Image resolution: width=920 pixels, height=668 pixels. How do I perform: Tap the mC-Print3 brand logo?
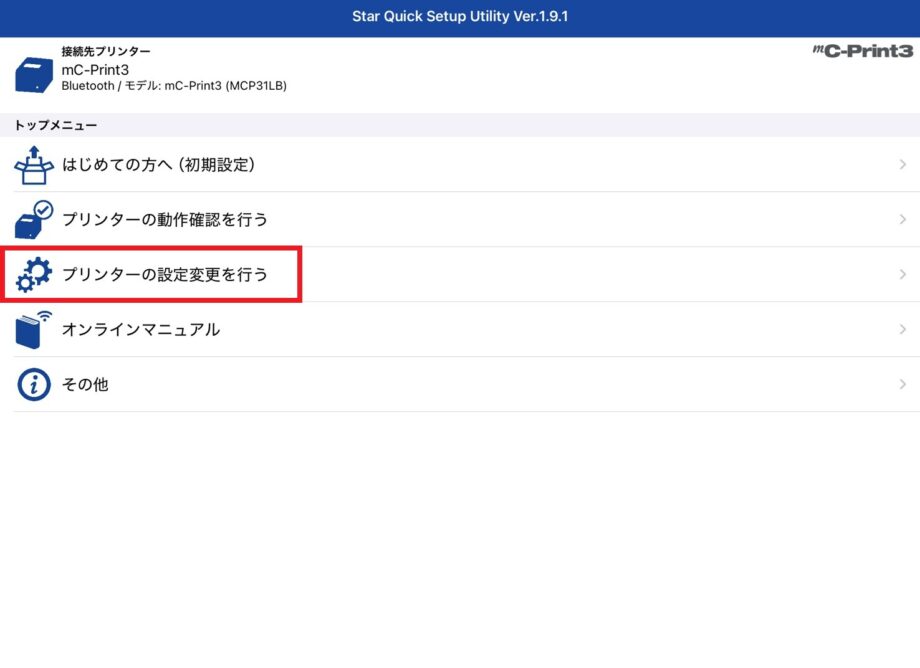pyautogui.click(x=862, y=51)
